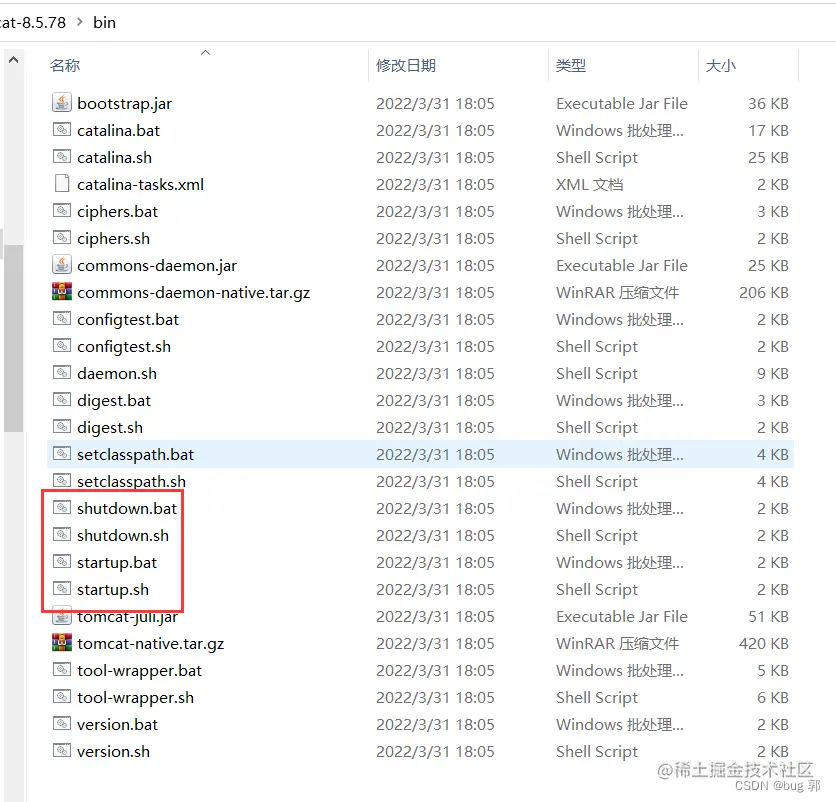Click the navigation pane scroll-up arrow
This screenshot has height=802, width=836.
(14, 60)
